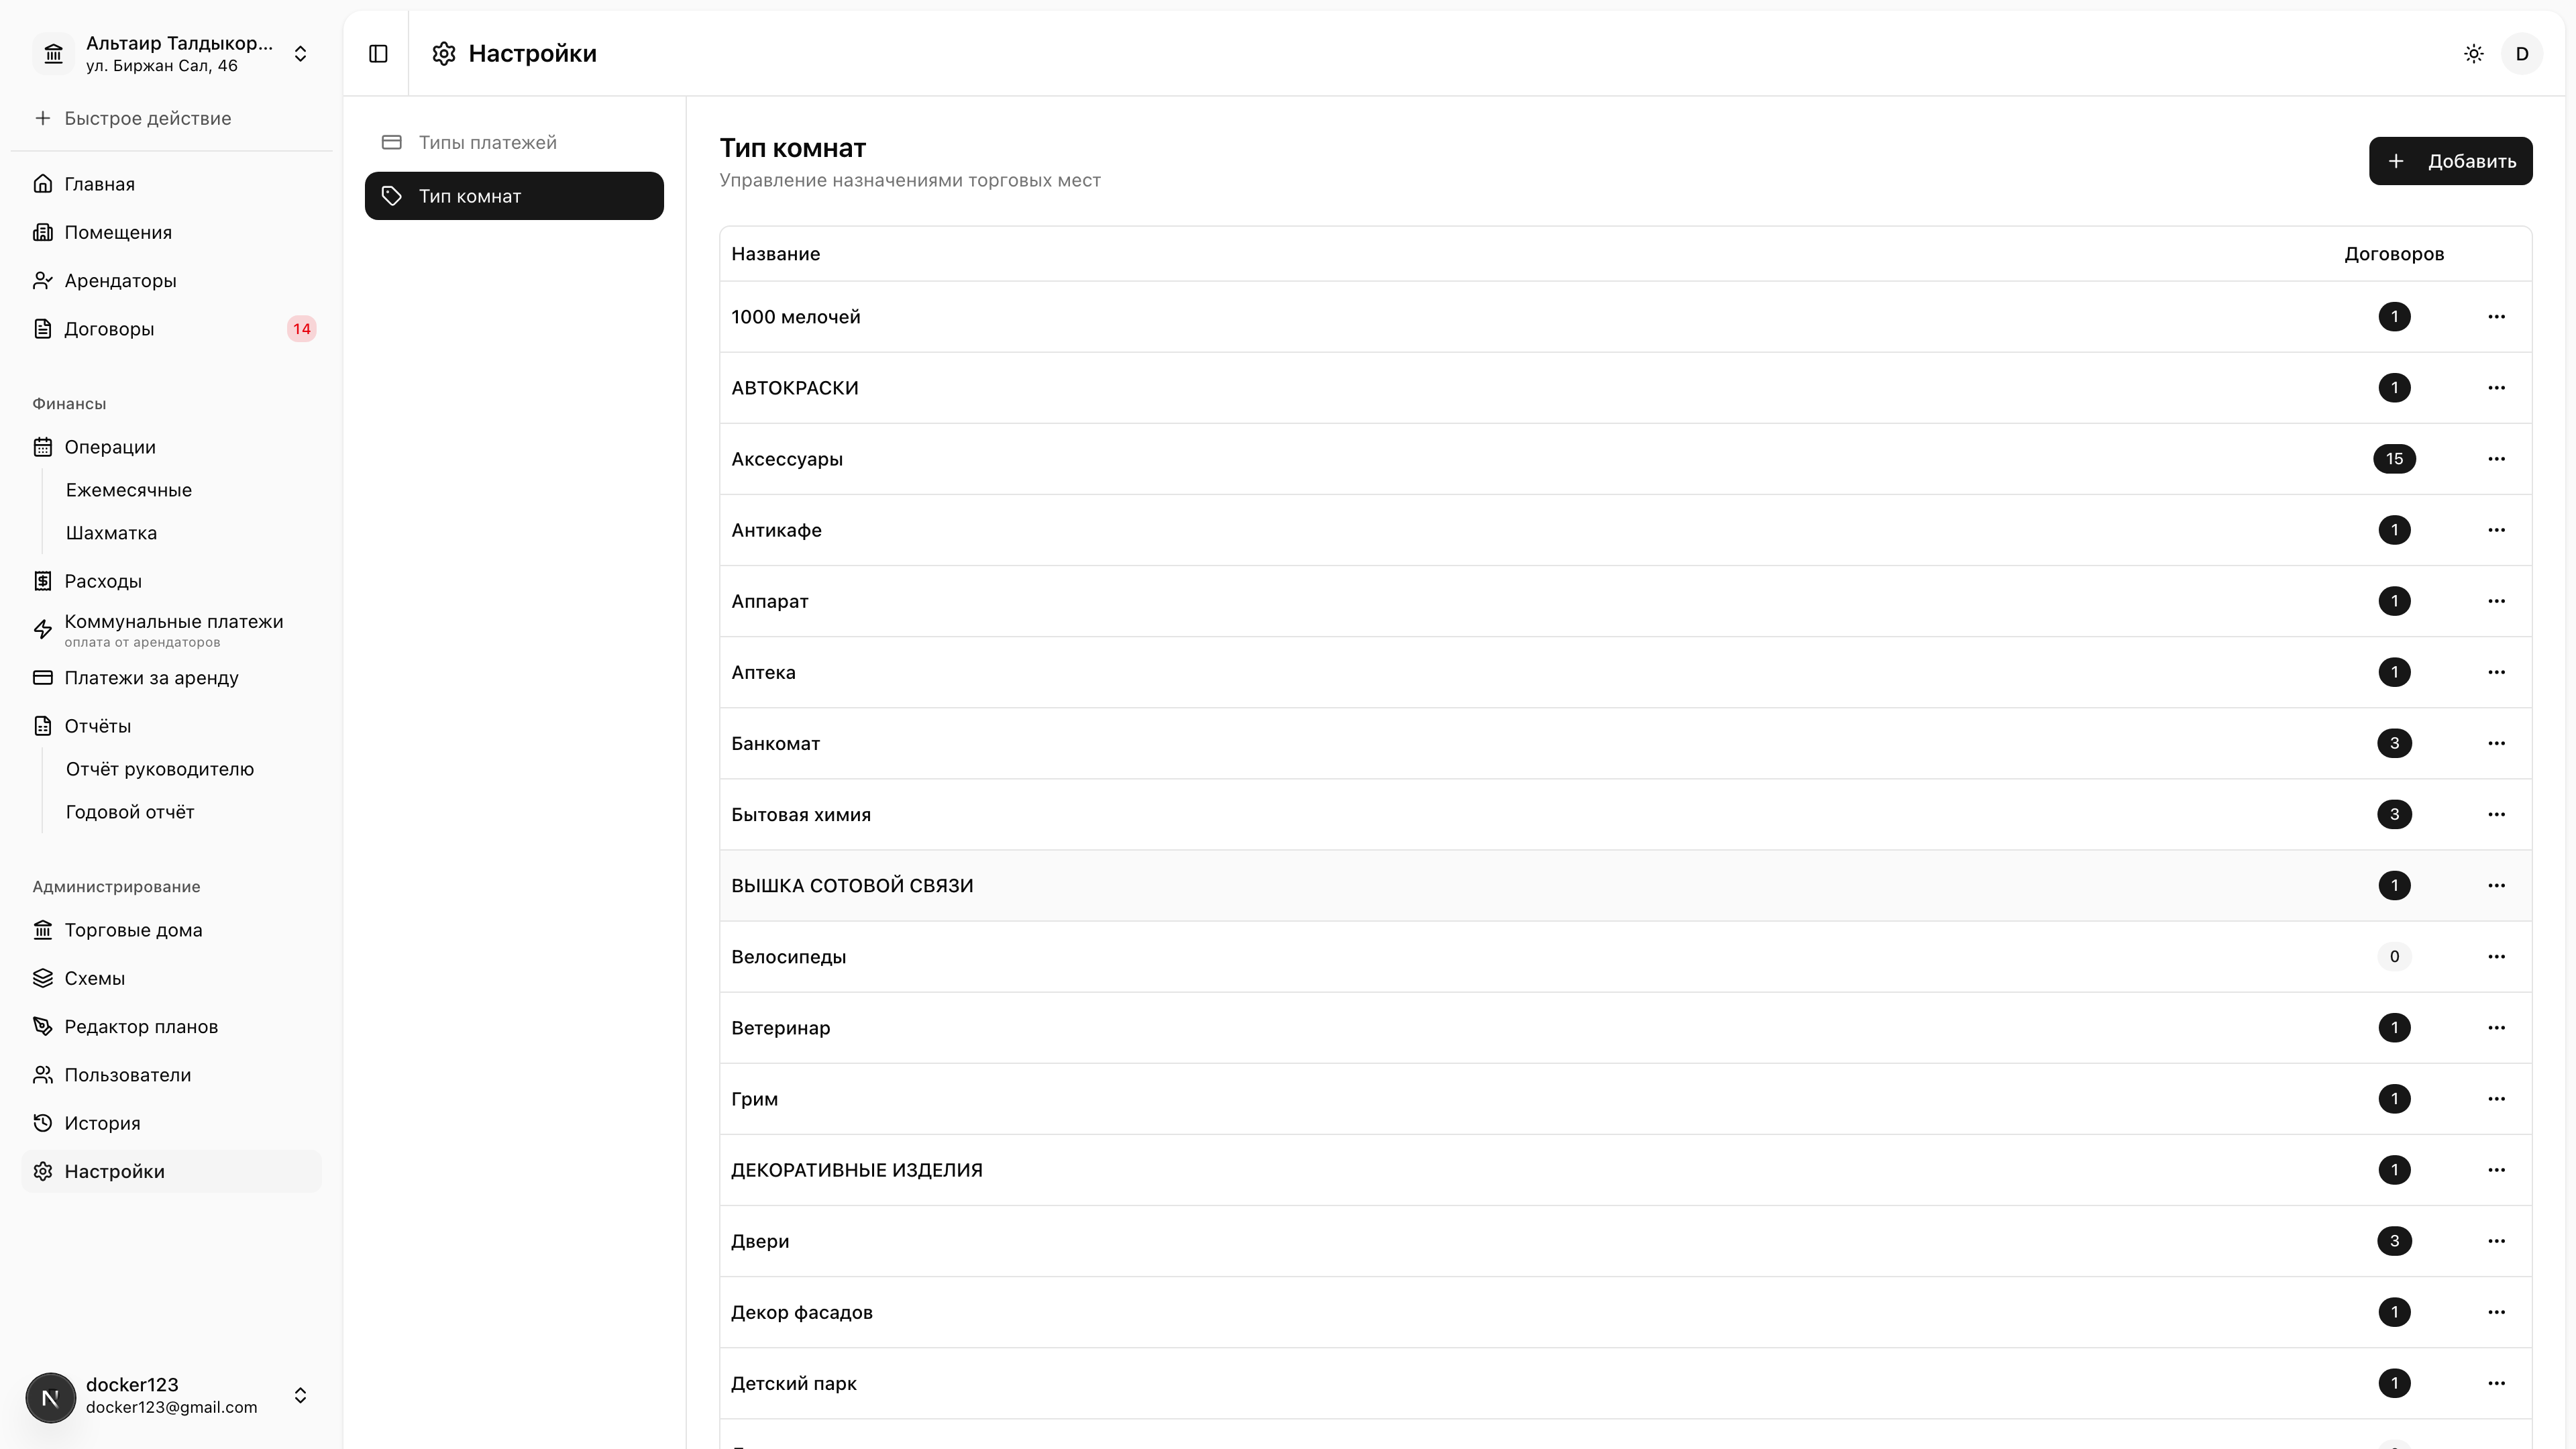Expand the docker123 account menu
Viewport: 2576px width, 1449px height.
coord(172,1396)
